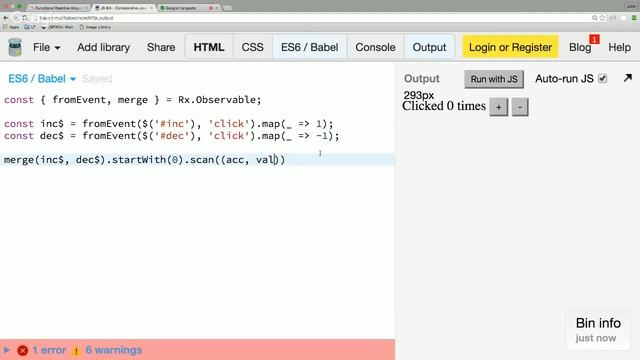Image resolution: width=640 pixels, height=360 pixels.
Task: Click the 'const inc$' code line
Action: (x=169, y=124)
